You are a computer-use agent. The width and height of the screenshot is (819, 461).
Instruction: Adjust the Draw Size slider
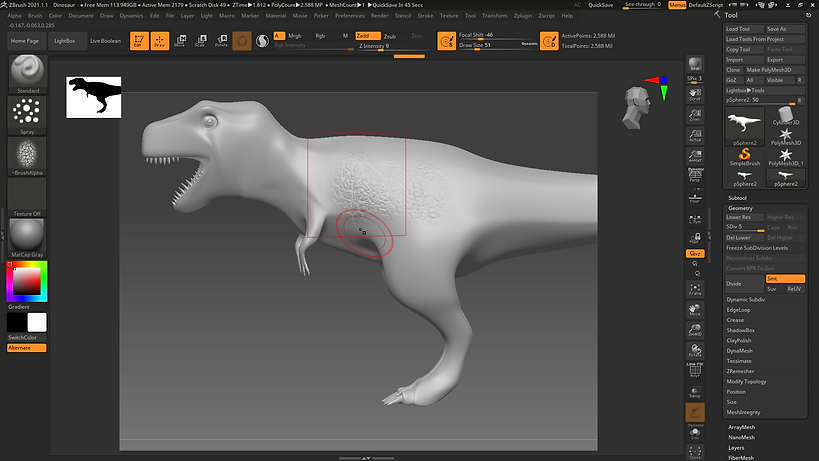click(x=498, y=45)
